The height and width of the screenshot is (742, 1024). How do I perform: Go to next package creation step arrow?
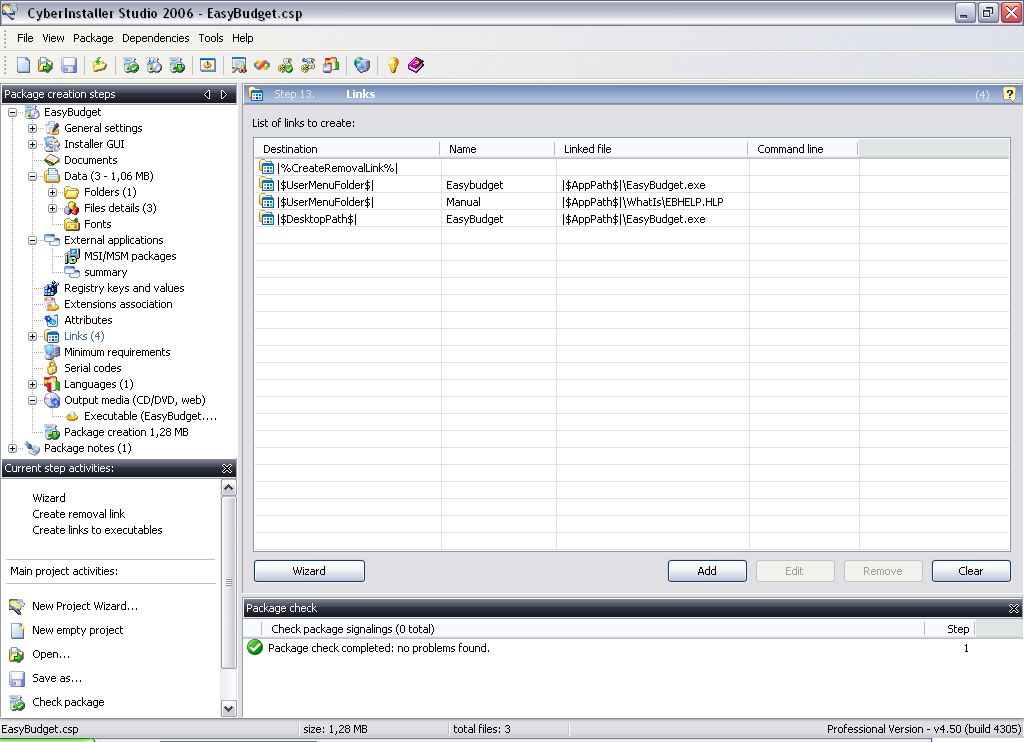click(x=223, y=94)
